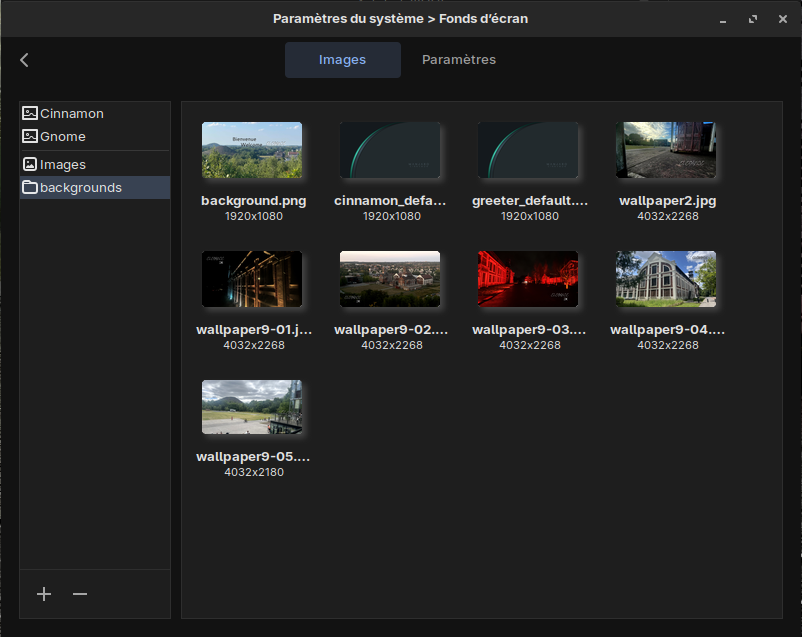Click the minus icon to remove folder
Viewport: 802px width, 637px height.
[x=80, y=594]
